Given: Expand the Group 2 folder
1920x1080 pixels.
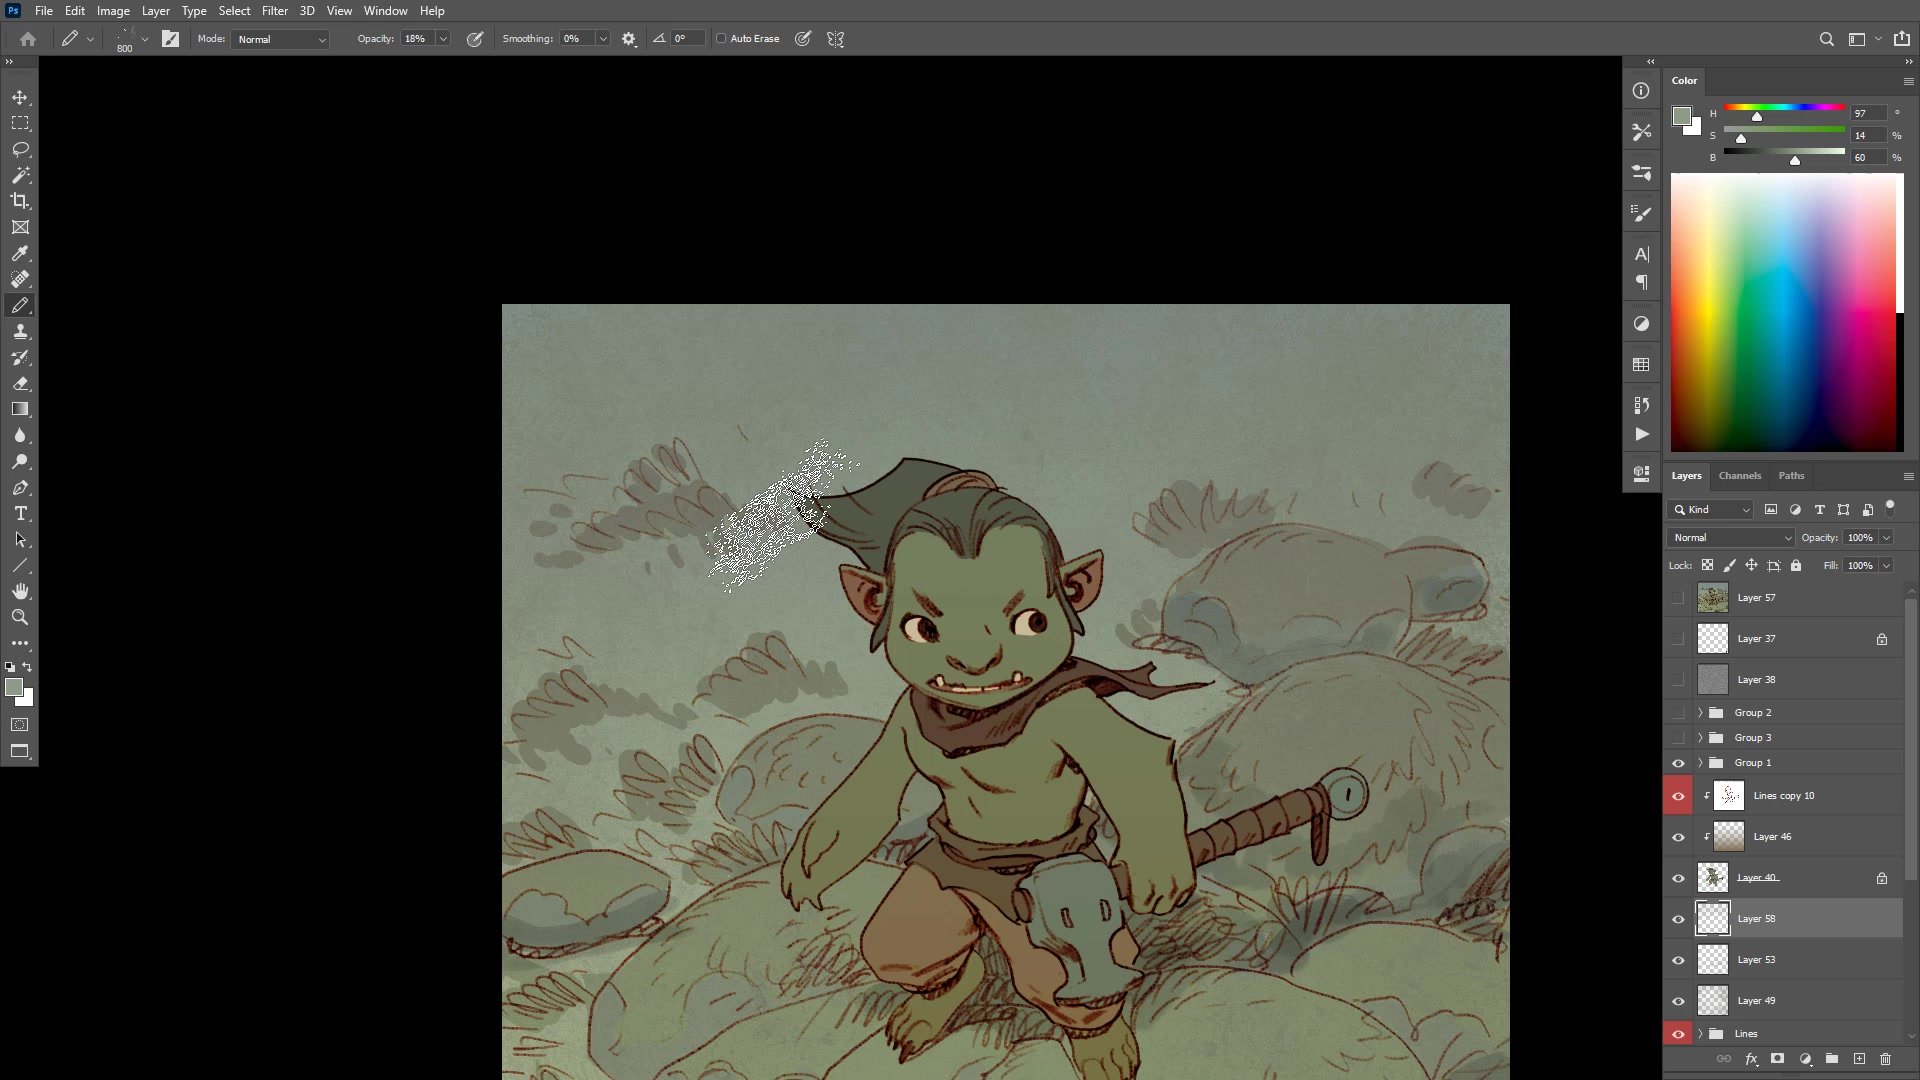Looking at the screenshot, I should pos(1700,713).
